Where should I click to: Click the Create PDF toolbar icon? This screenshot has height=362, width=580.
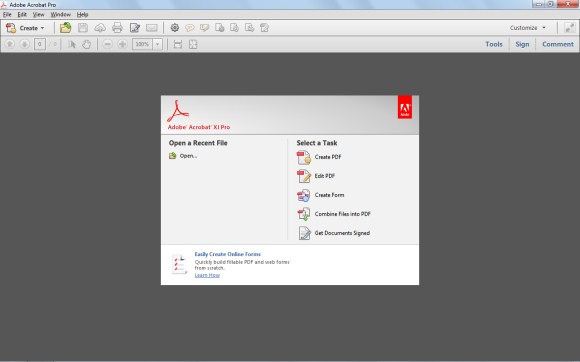[11, 28]
